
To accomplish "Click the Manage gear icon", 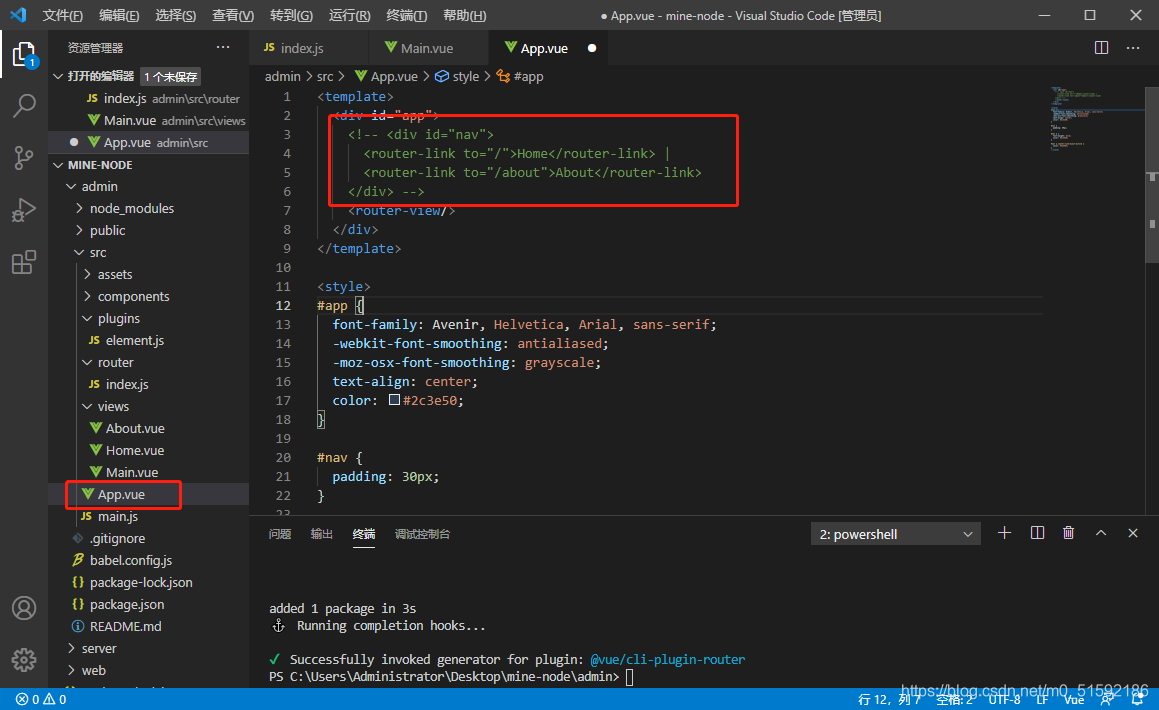I will [x=24, y=660].
